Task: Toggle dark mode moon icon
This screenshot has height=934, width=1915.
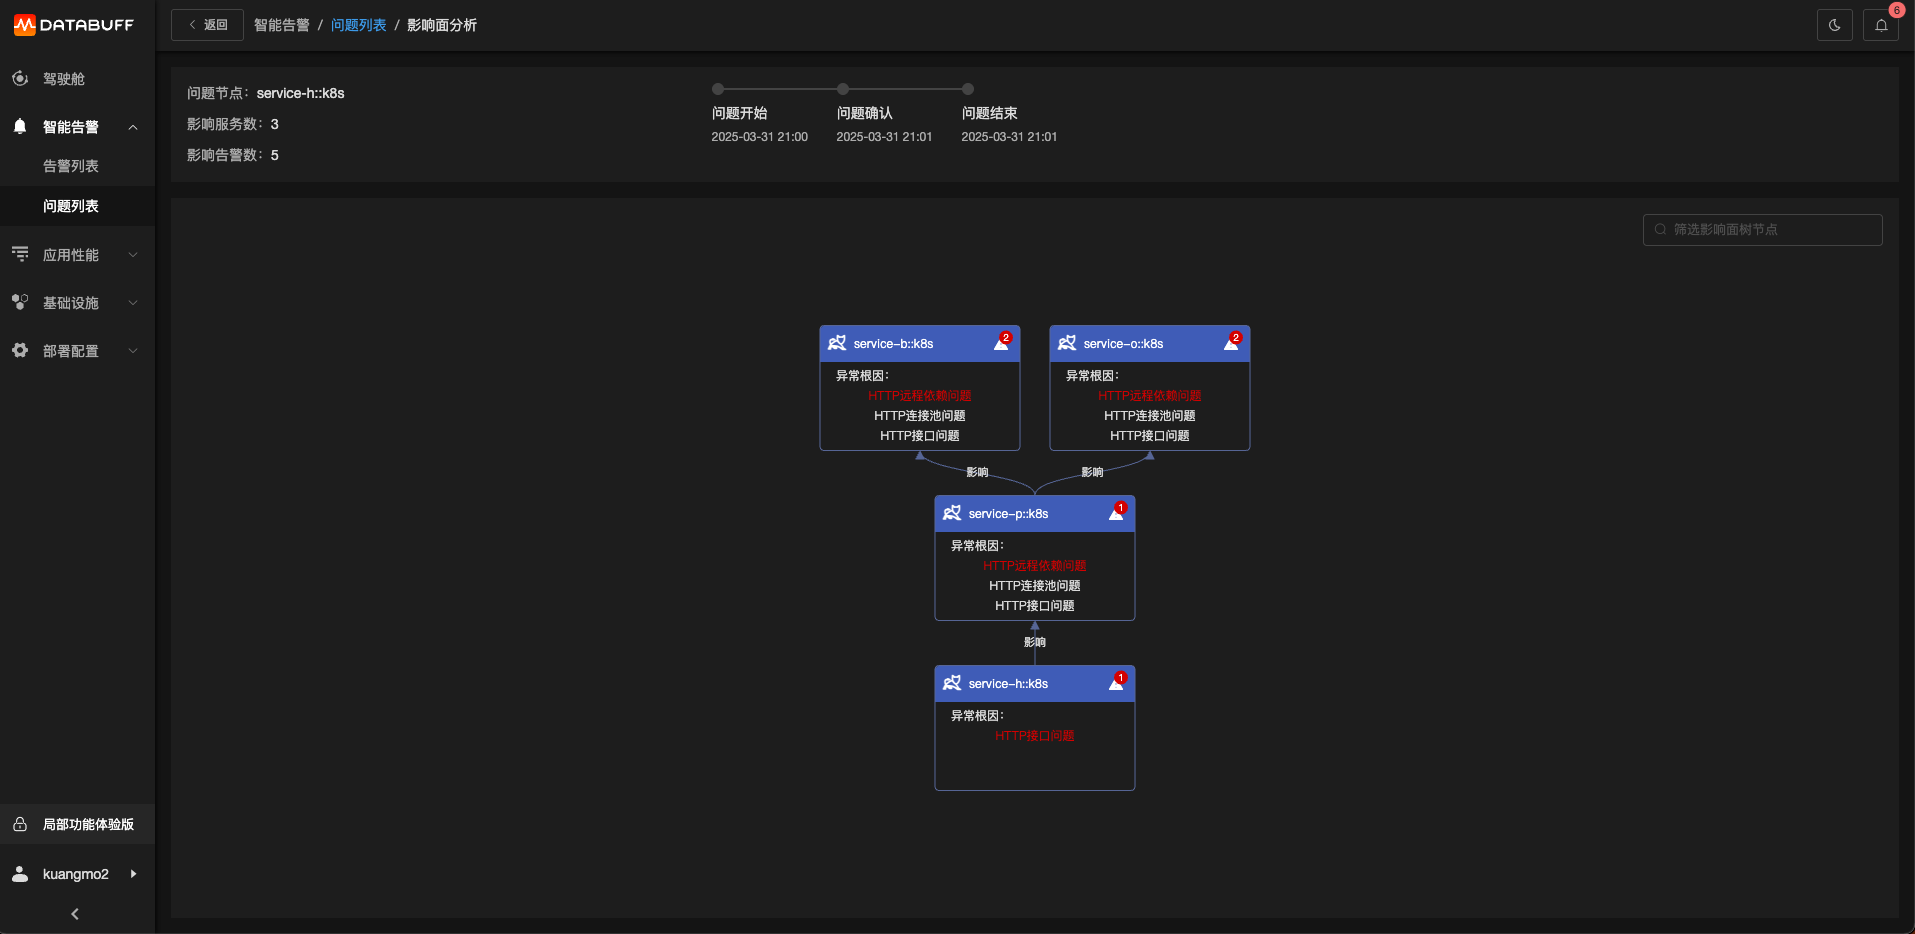Action: tap(1834, 25)
